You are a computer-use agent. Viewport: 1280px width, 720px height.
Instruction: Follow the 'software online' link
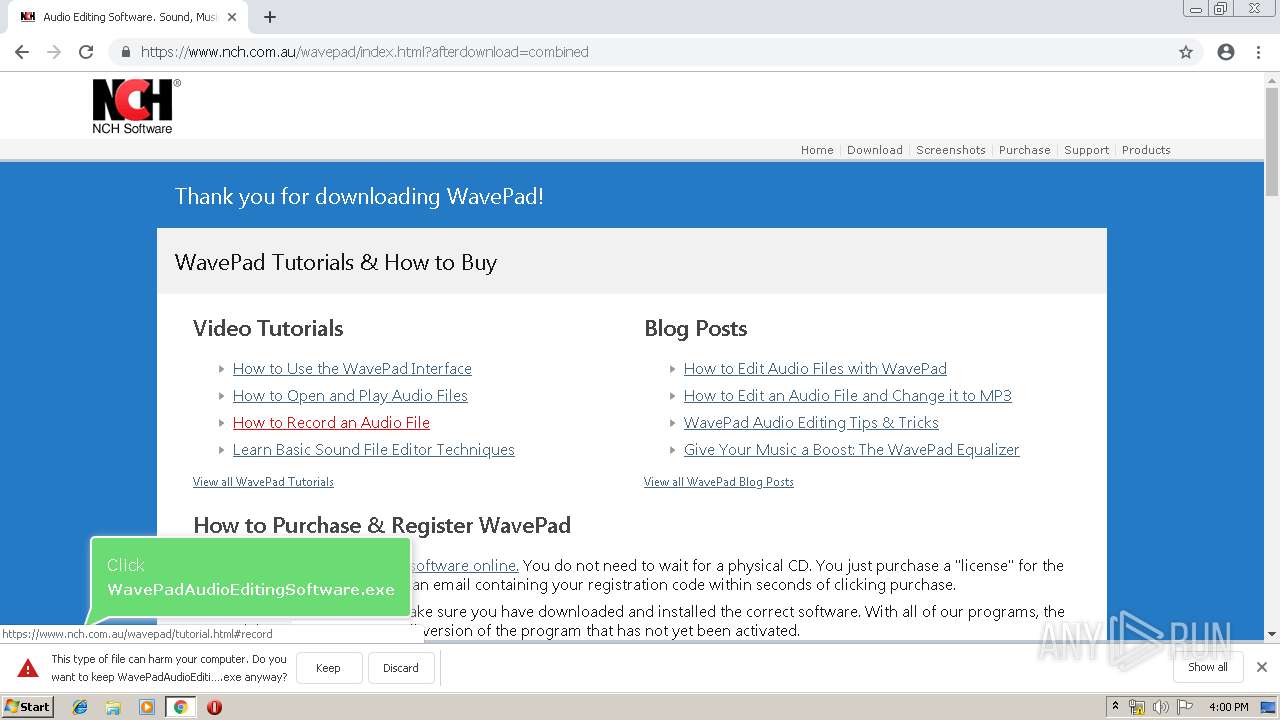click(464, 566)
